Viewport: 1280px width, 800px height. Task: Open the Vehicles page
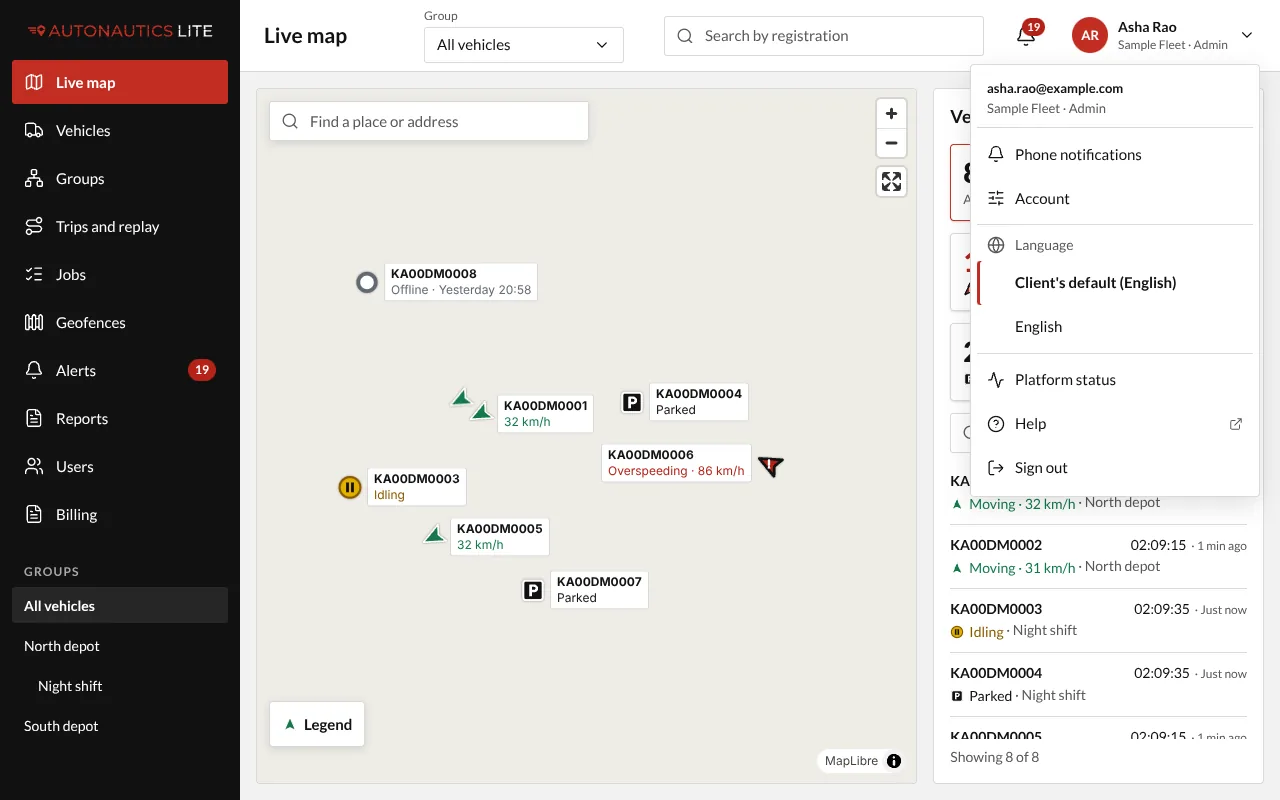pos(120,130)
